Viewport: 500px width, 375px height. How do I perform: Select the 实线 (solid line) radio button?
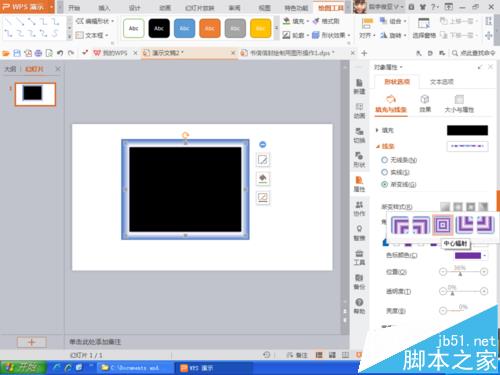(x=384, y=172)
